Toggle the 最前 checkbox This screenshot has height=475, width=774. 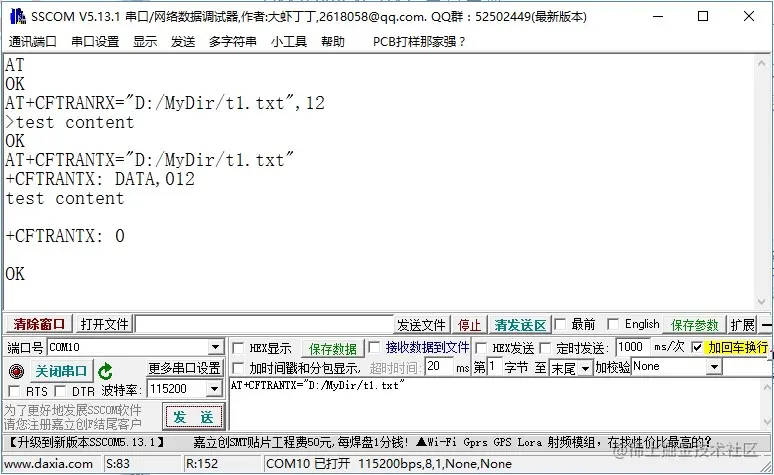pos(560,324)
